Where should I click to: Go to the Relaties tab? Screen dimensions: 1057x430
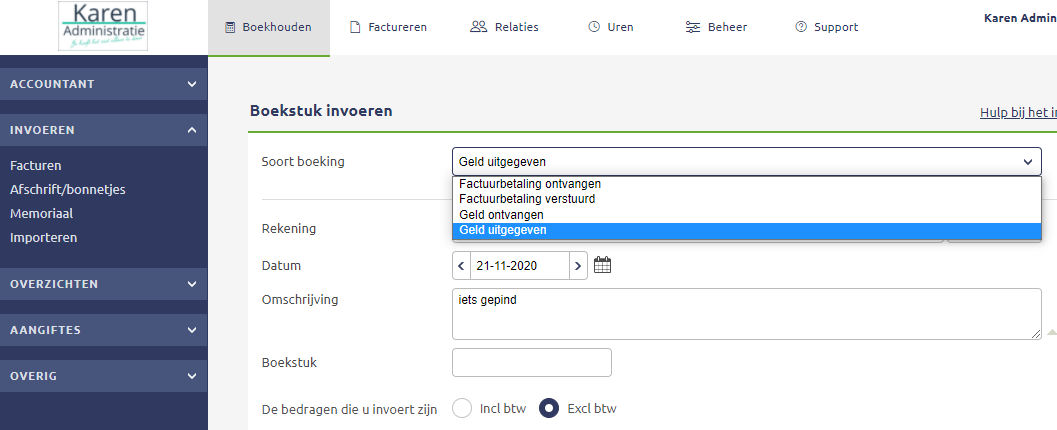click(x=504, y=27)
